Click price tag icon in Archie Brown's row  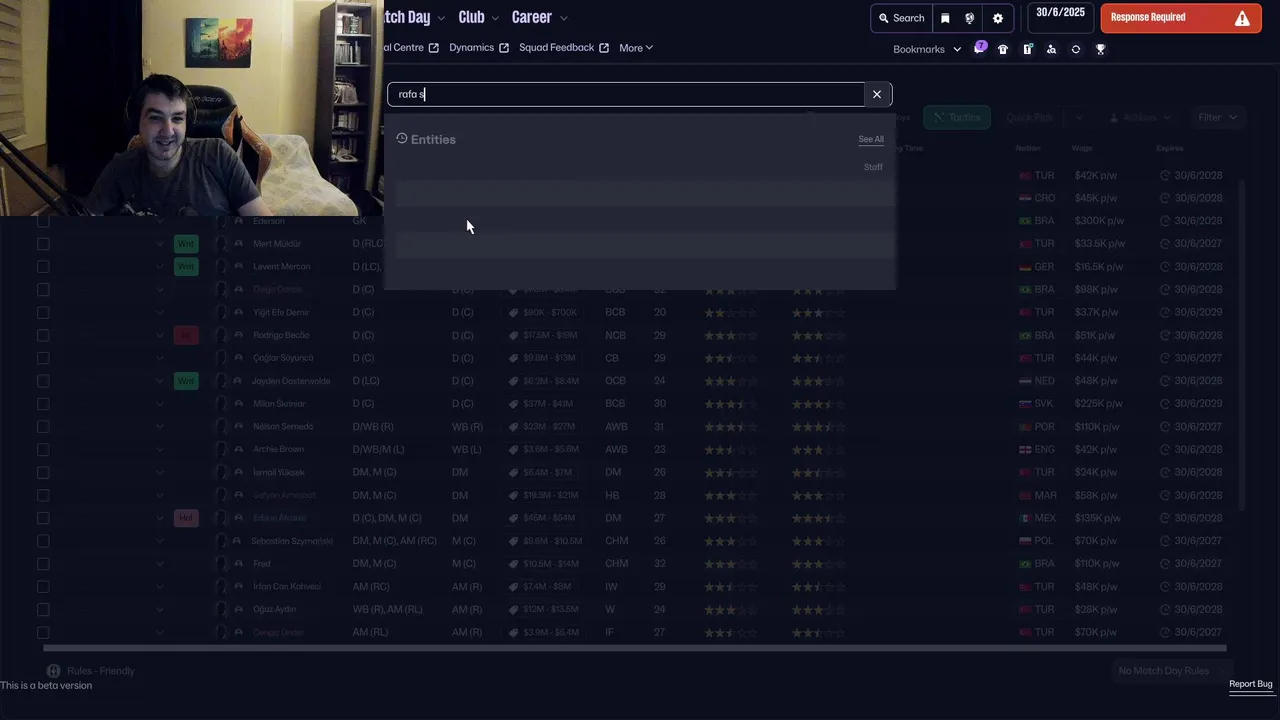(x=514, y=450)
